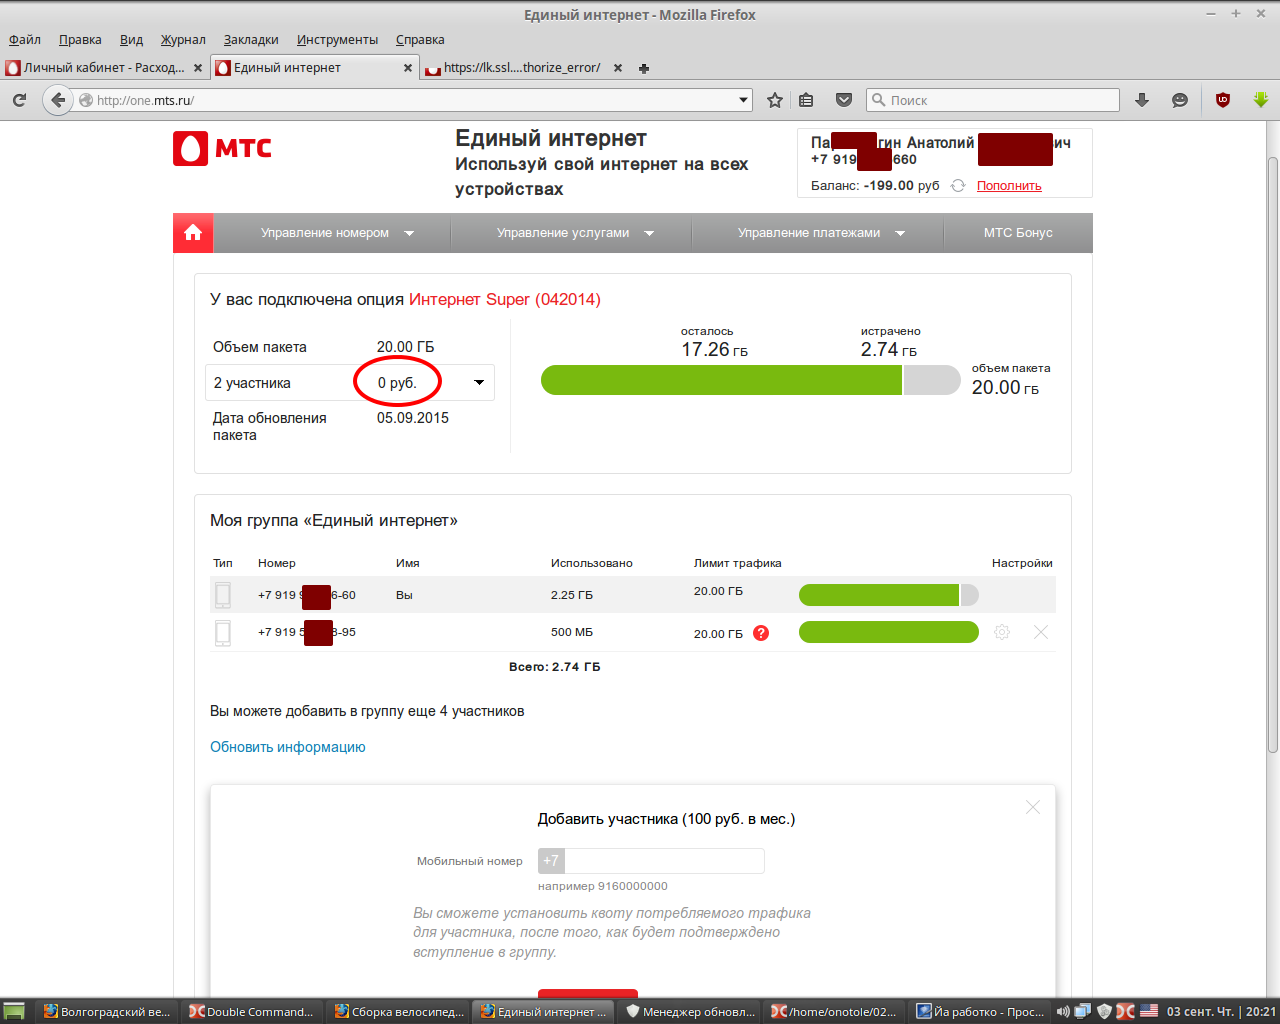Open the uBlock shield icon in toolbar
Screen dimensions: 1280x1024
1222,100
